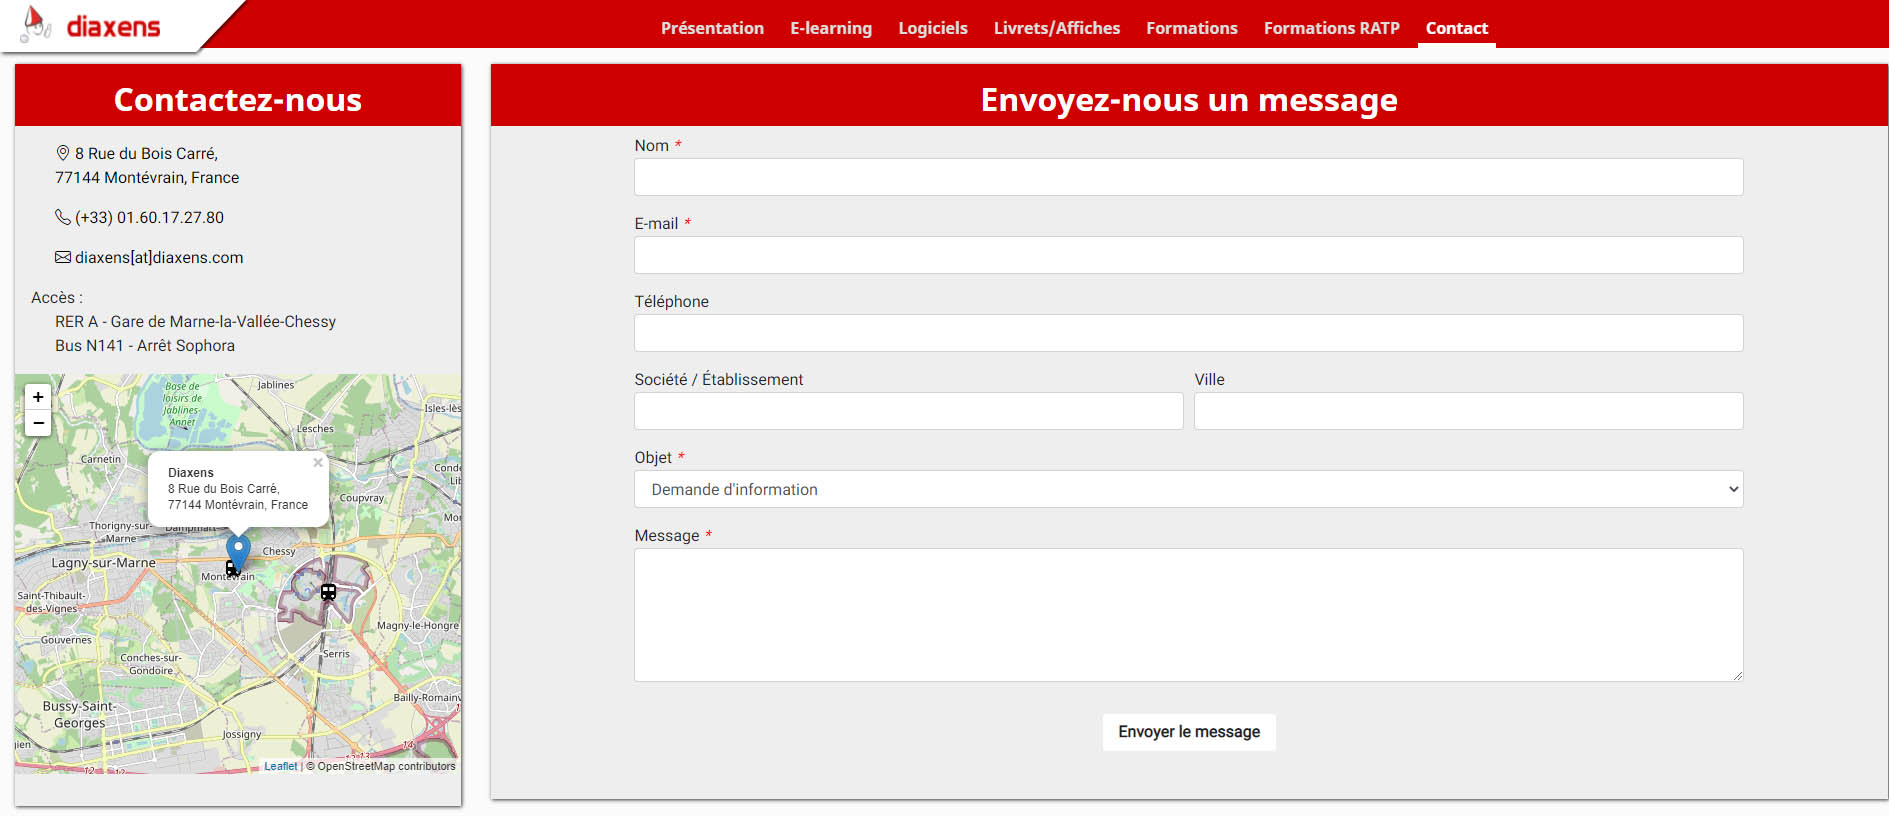Open the Objet dropdown

tap(1188, 489)
